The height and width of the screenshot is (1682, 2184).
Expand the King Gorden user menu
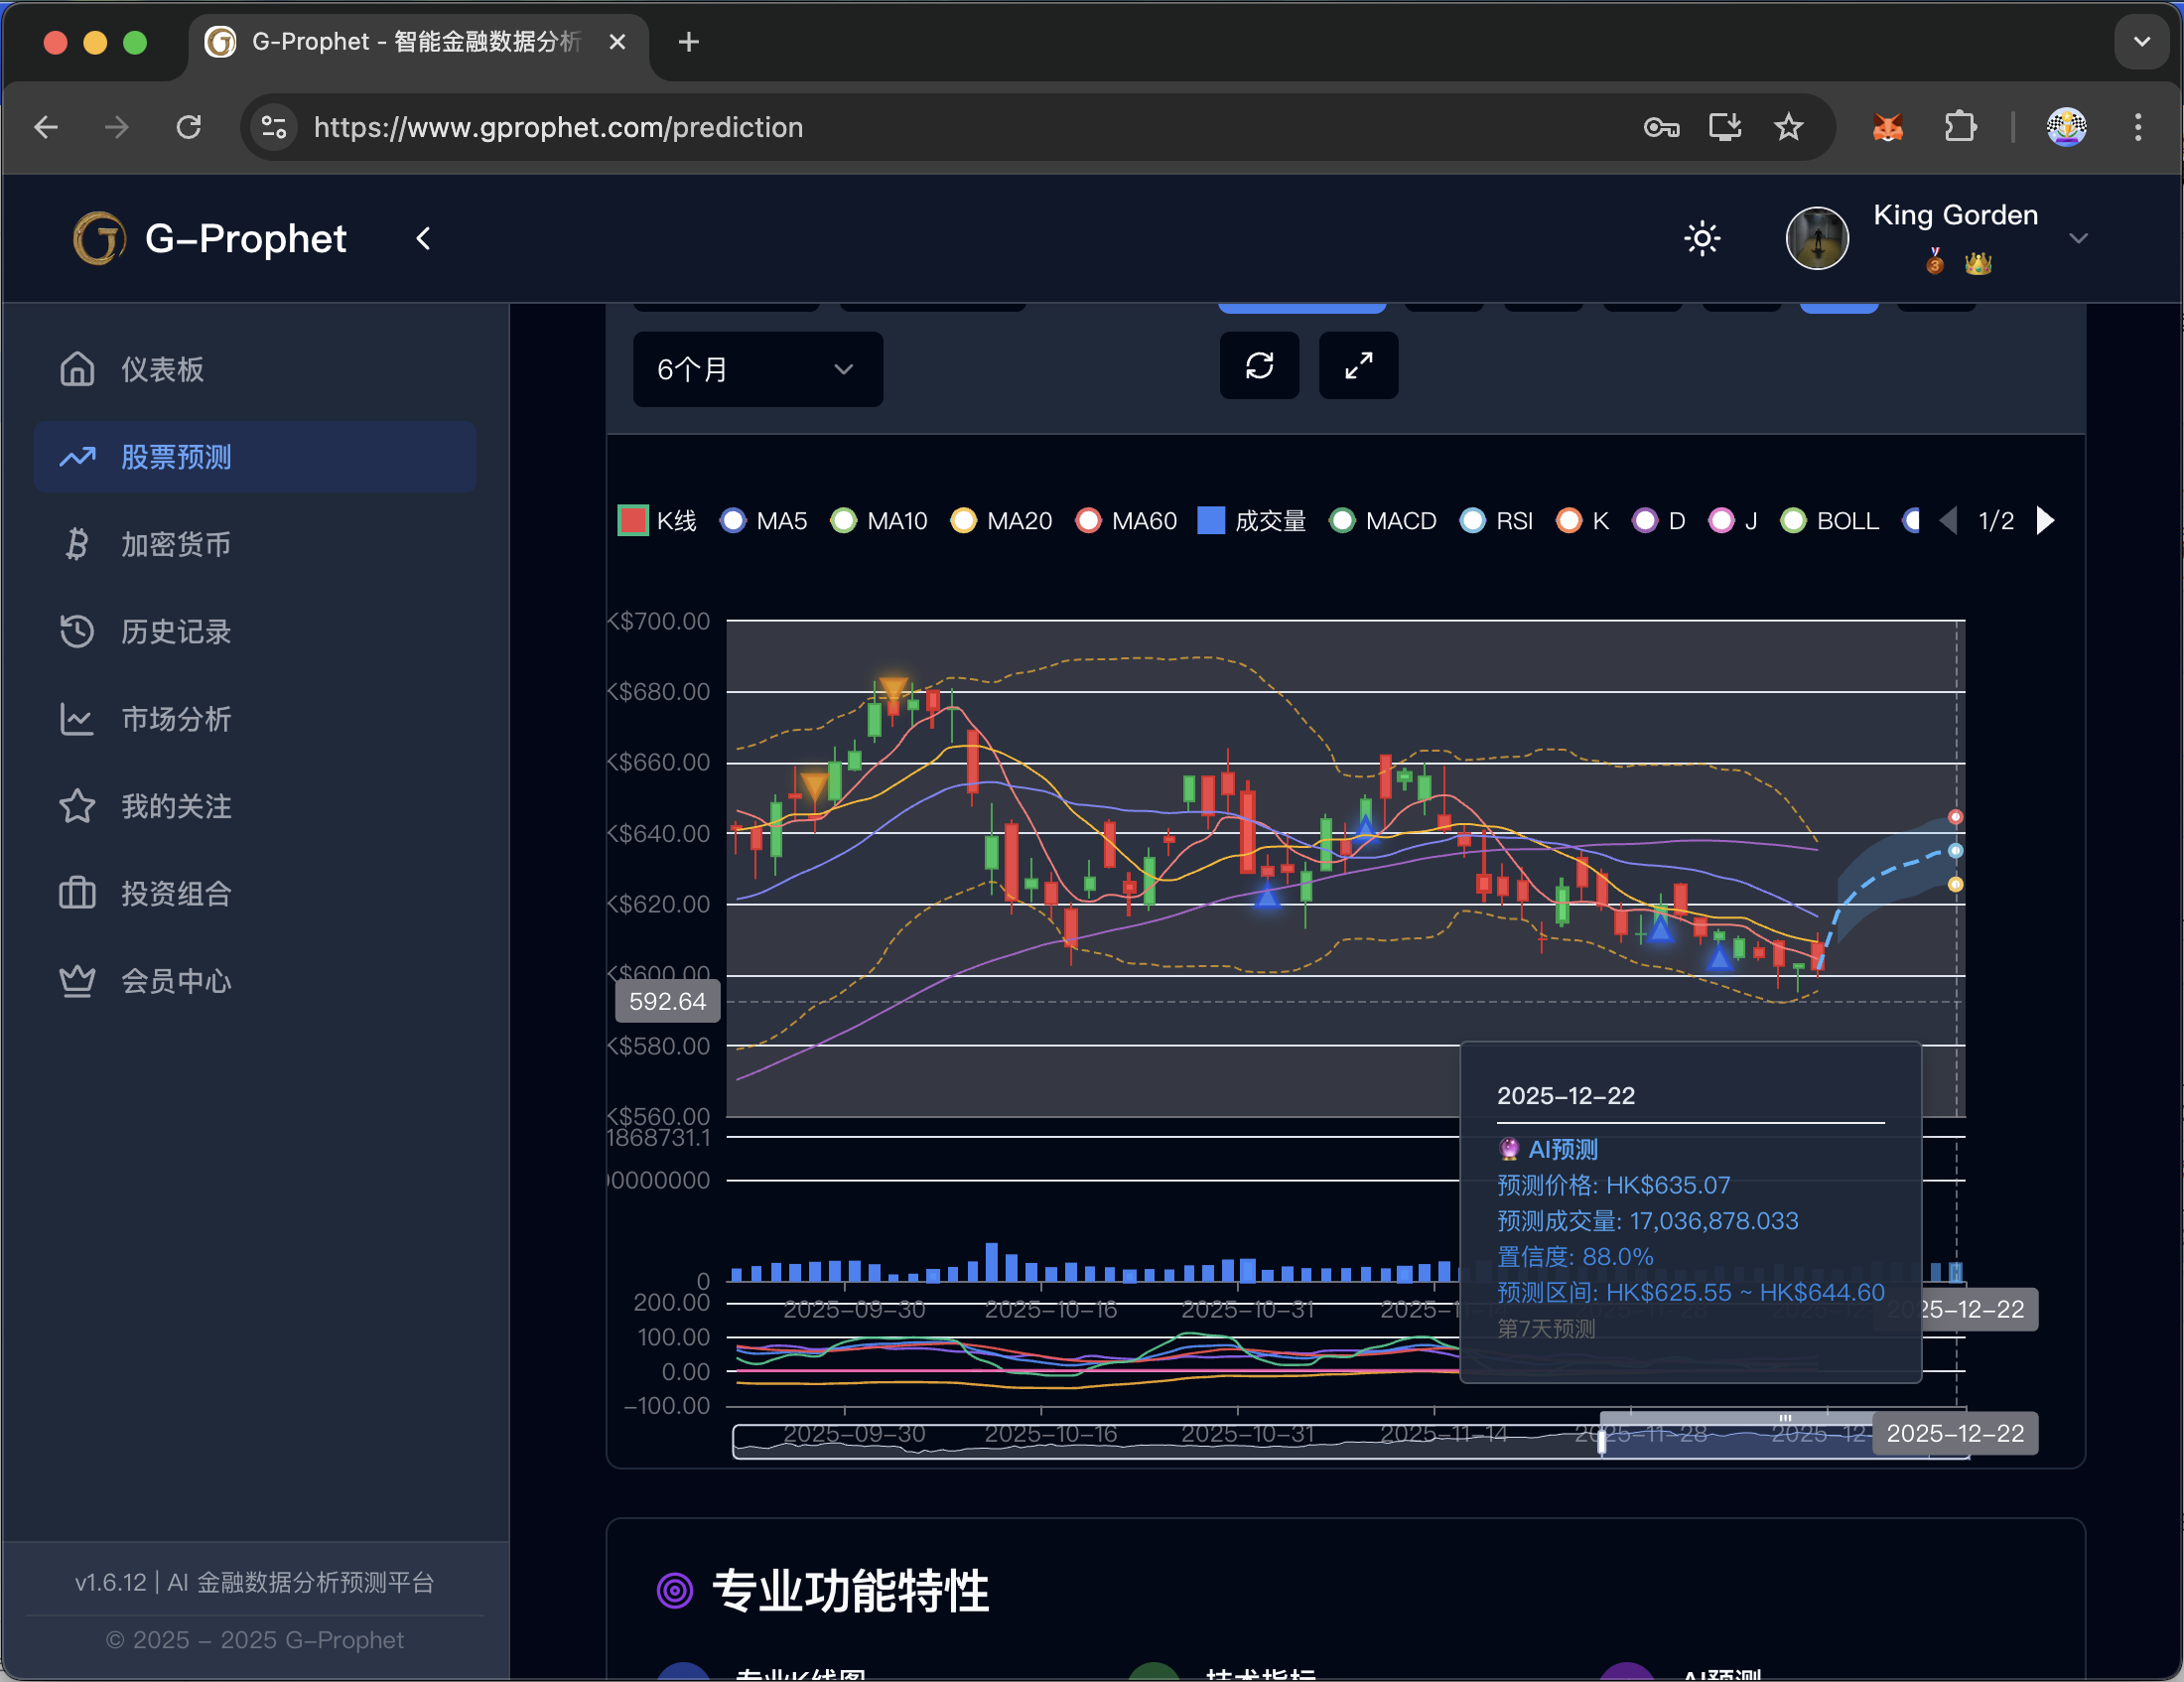[x=2078, y=239]
